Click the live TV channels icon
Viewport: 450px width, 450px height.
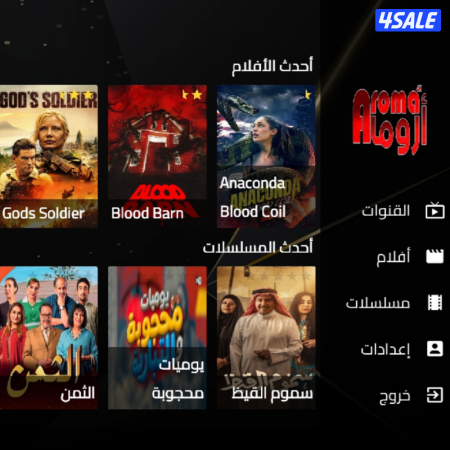435,210
